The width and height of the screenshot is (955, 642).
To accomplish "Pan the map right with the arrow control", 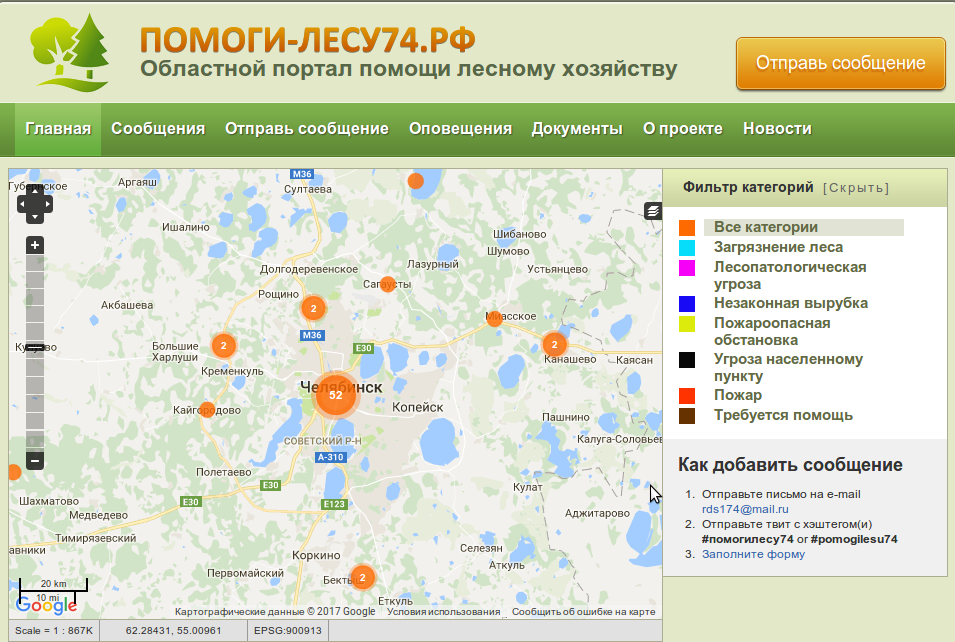I will pos(47,203).
